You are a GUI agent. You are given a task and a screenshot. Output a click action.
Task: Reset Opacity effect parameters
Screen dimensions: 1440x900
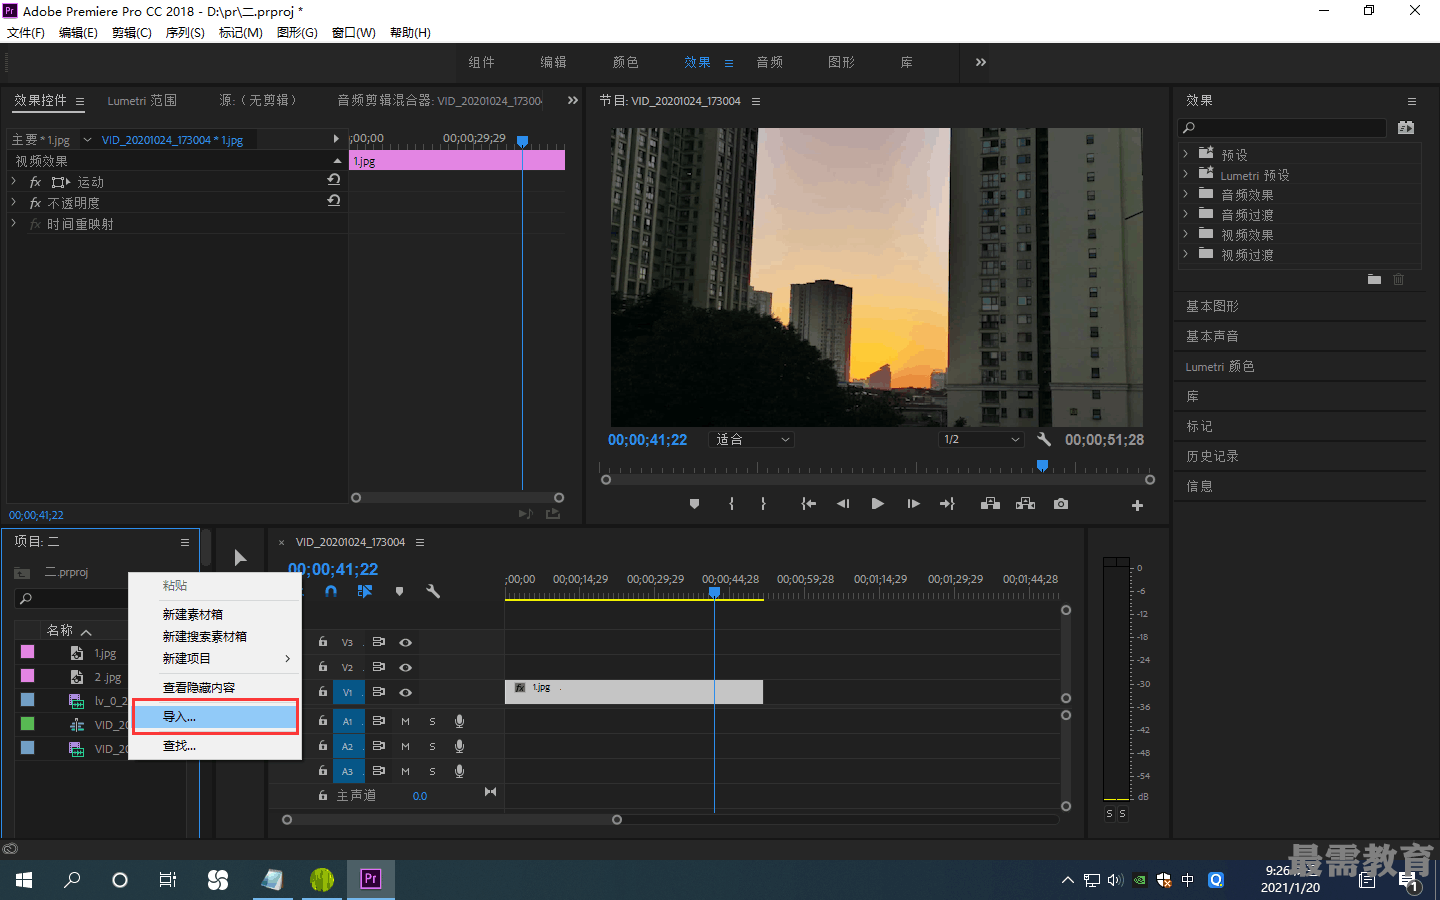(x=334, y=201)
